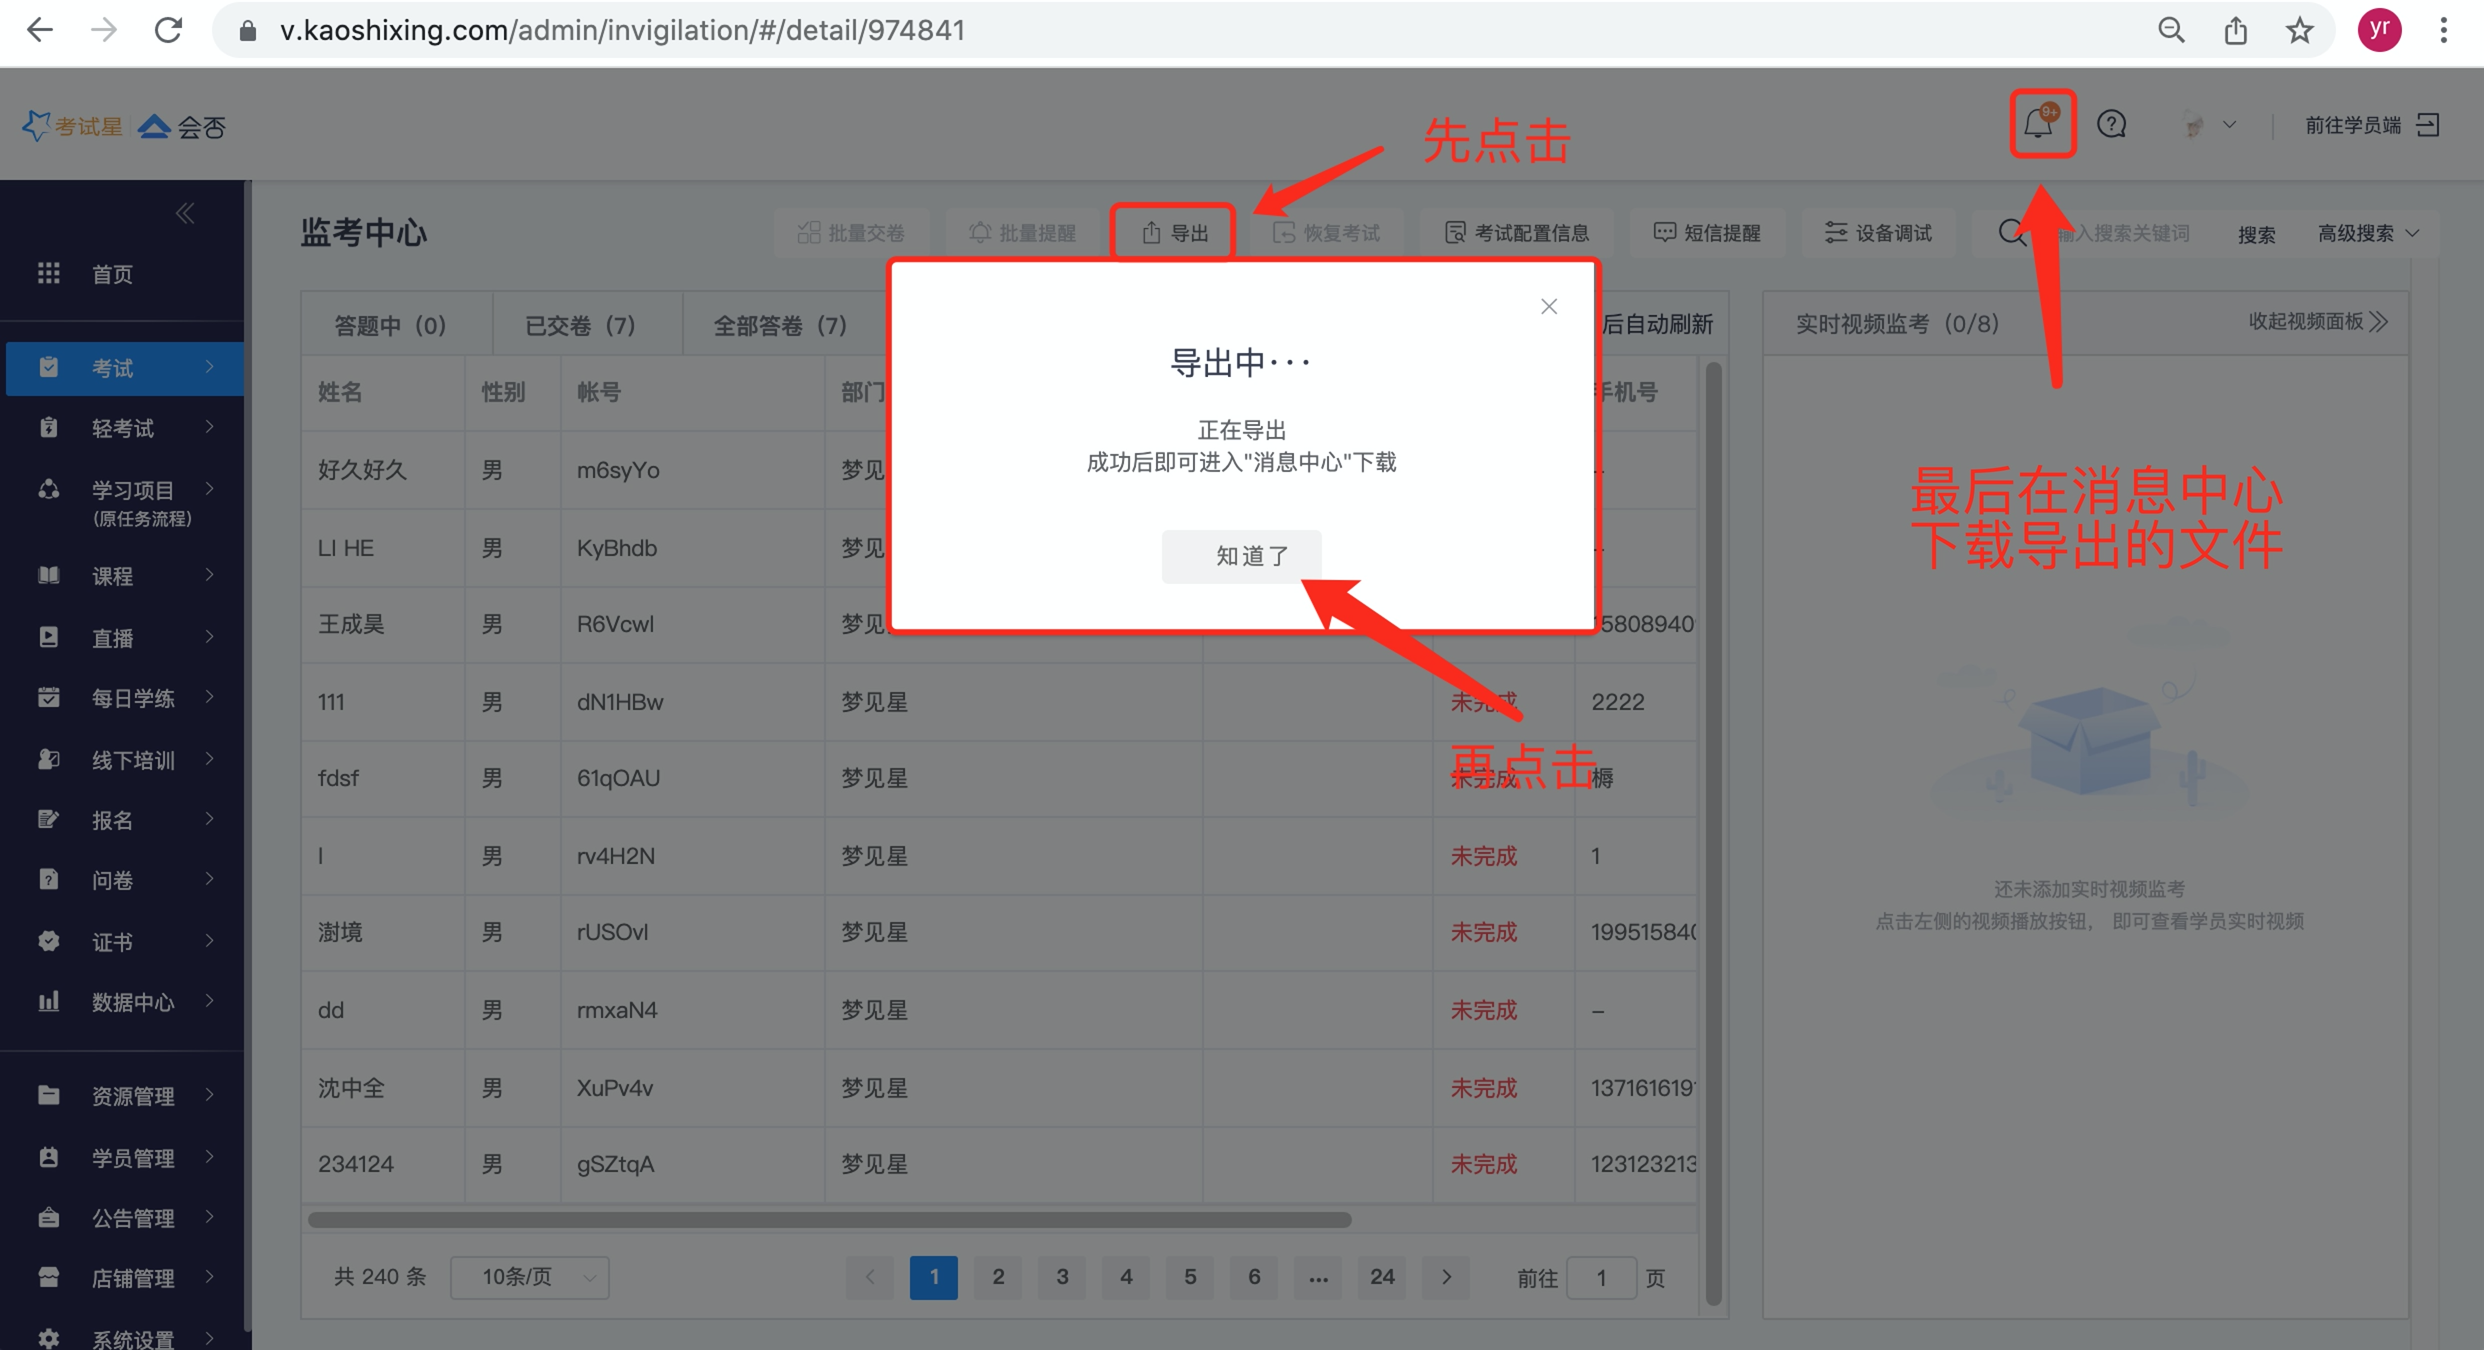This screenshot has width=2484, height=1350.
Task: Click the search magnifier icon in toolbar
Action: pyautogui.click(x=2010, y=233)
